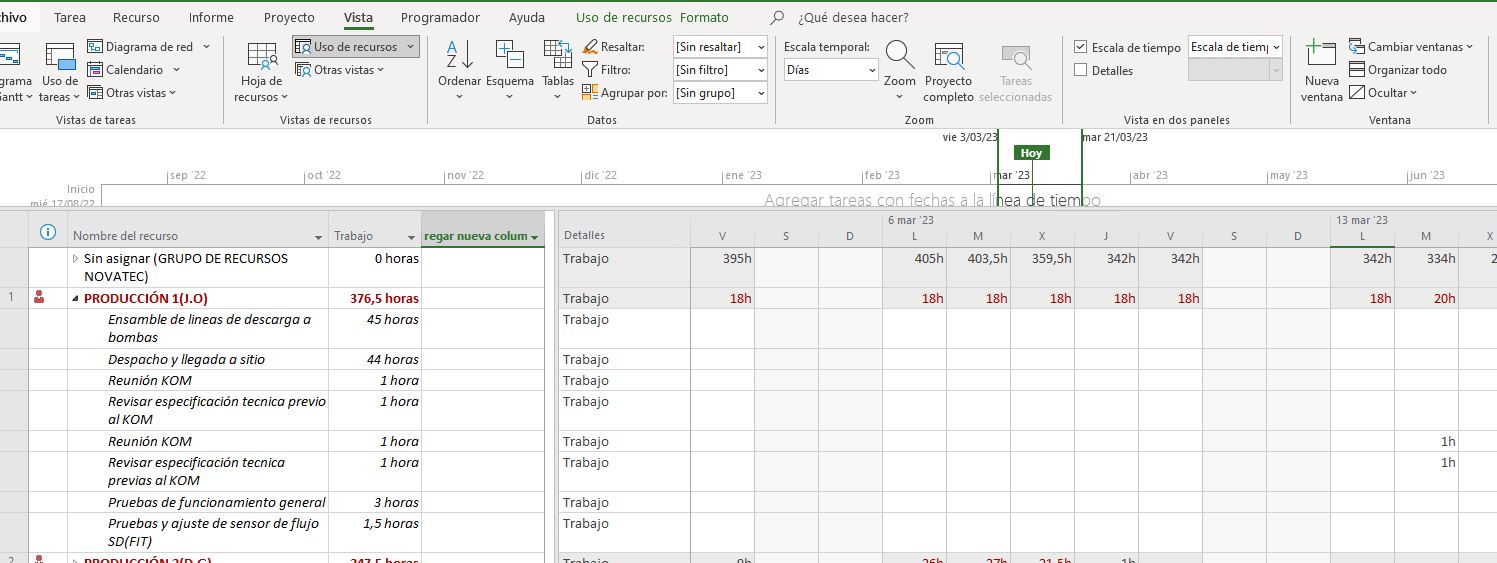Screen dimensions: 1497x563
Task: Click the 6 mar '23 week header
Action: point(910,220)
